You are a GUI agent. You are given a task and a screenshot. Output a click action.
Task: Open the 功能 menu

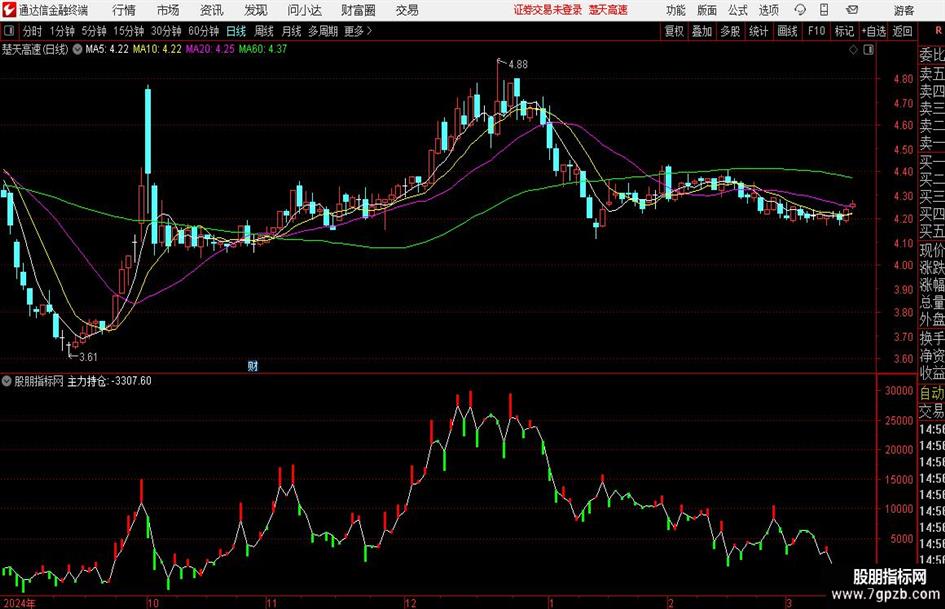[676, 10]
